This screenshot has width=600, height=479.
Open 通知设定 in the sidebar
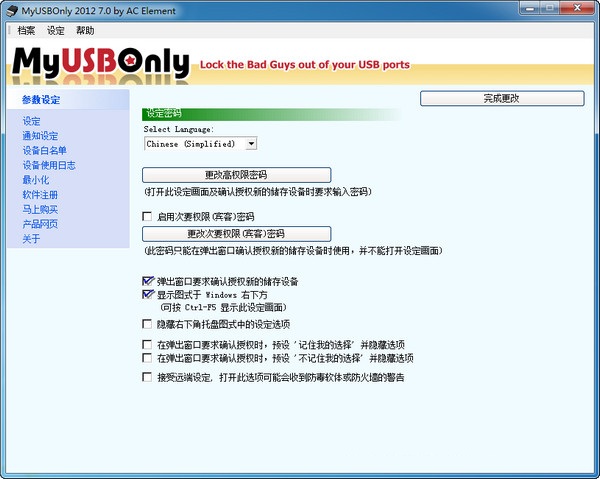(x=40, y=136)
